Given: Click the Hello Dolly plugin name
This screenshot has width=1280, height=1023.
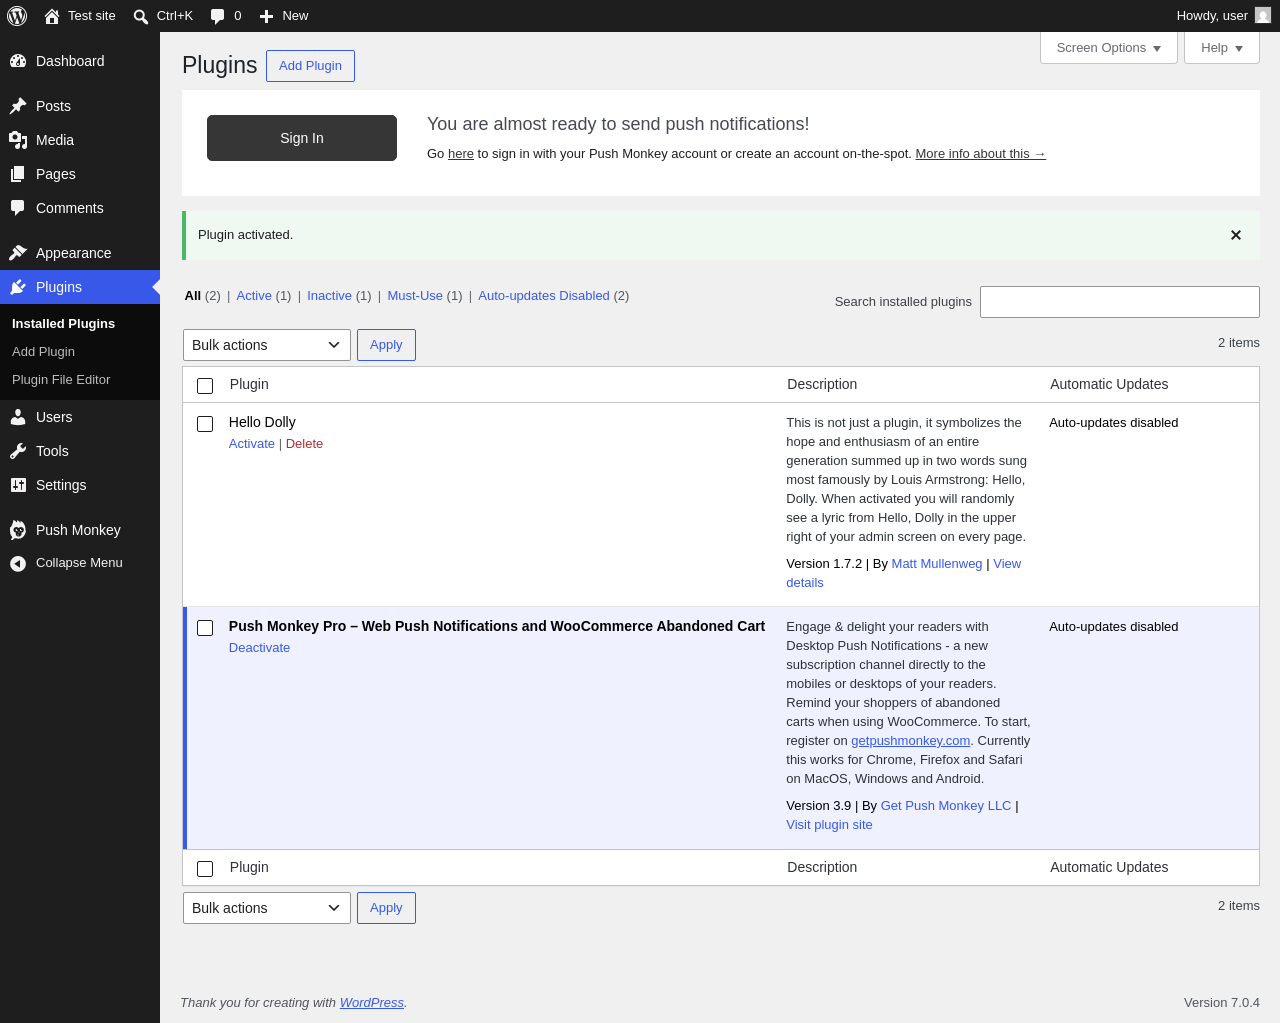Looking at the screenshot, I should [x=262, y=423].
